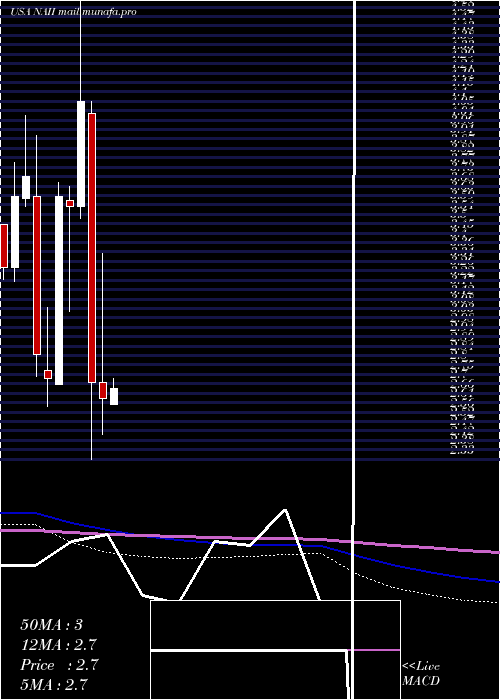The width and height of the screenshot is (500, 700).
Task: Click the "USA NAH mail munafa.pro" chart title
Action: (x=73, y=12)
